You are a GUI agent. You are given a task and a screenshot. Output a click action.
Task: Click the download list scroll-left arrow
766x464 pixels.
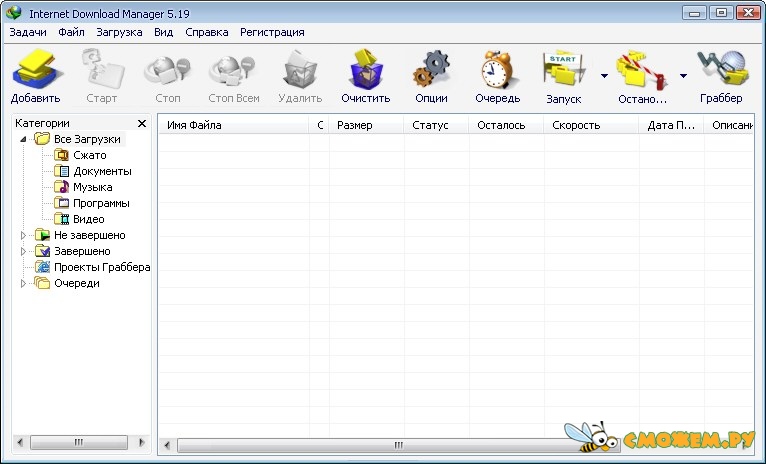tap(167, 445)
